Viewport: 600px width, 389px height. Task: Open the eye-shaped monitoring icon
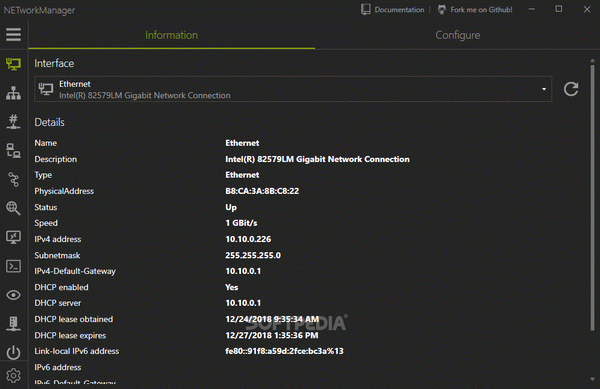(x=13, y=295)
